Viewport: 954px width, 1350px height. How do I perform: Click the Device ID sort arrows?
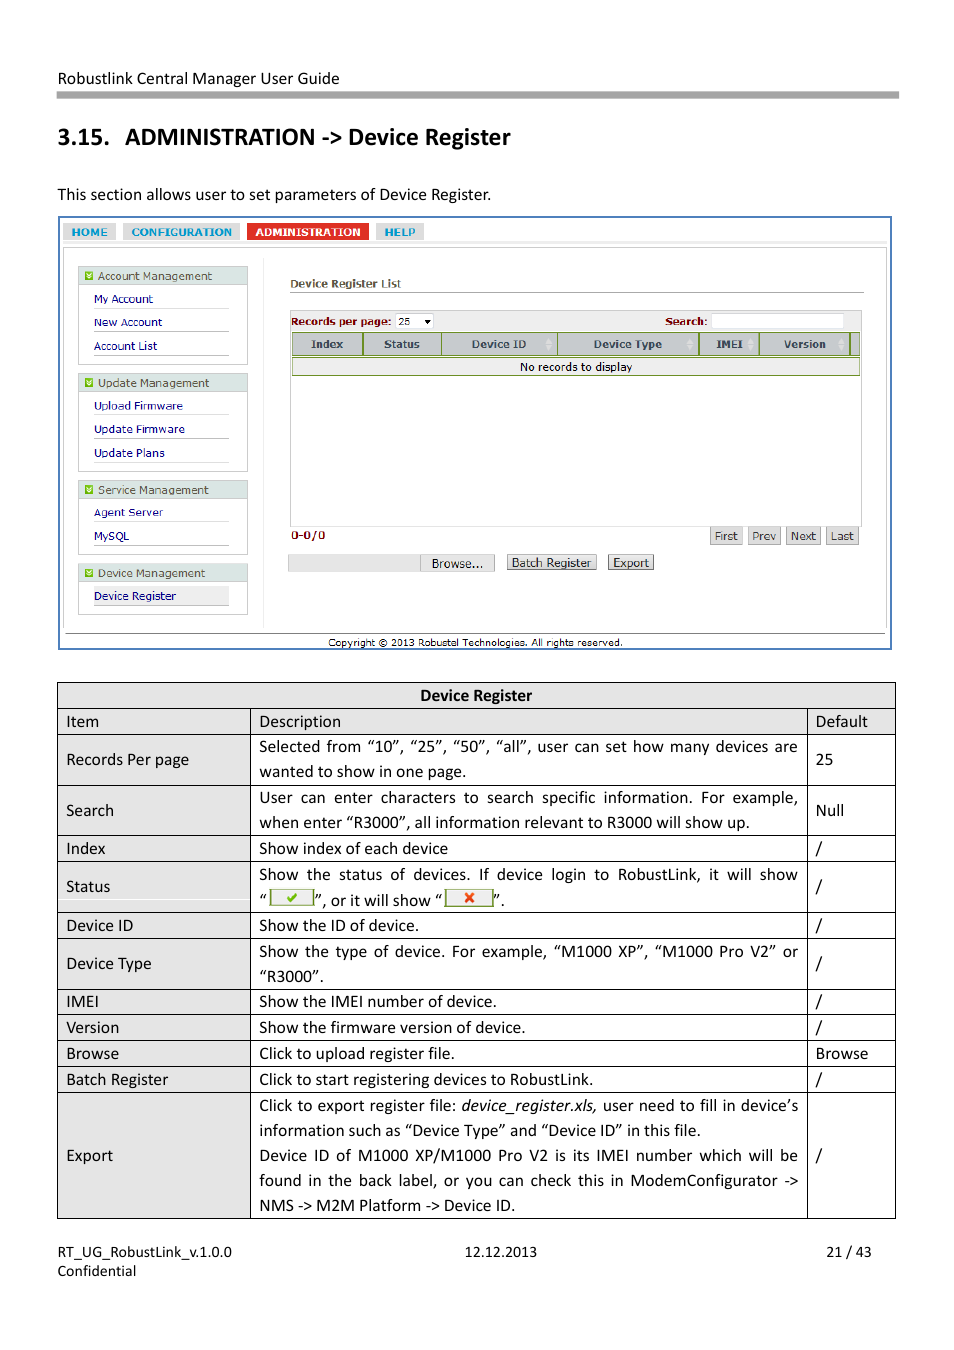coord(548,344)
